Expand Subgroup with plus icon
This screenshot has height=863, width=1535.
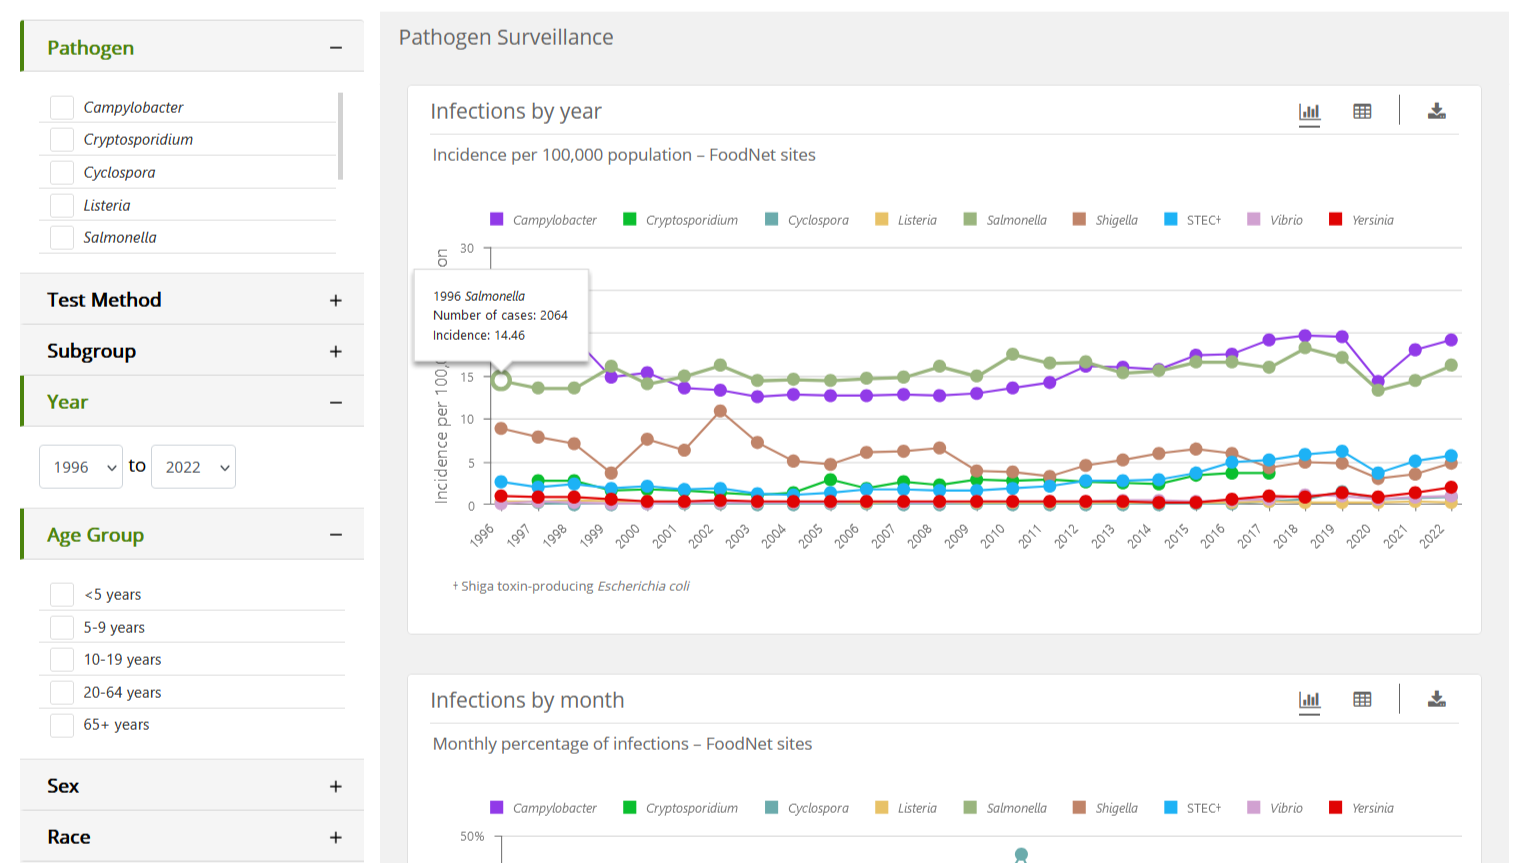(x=336, y=351)
